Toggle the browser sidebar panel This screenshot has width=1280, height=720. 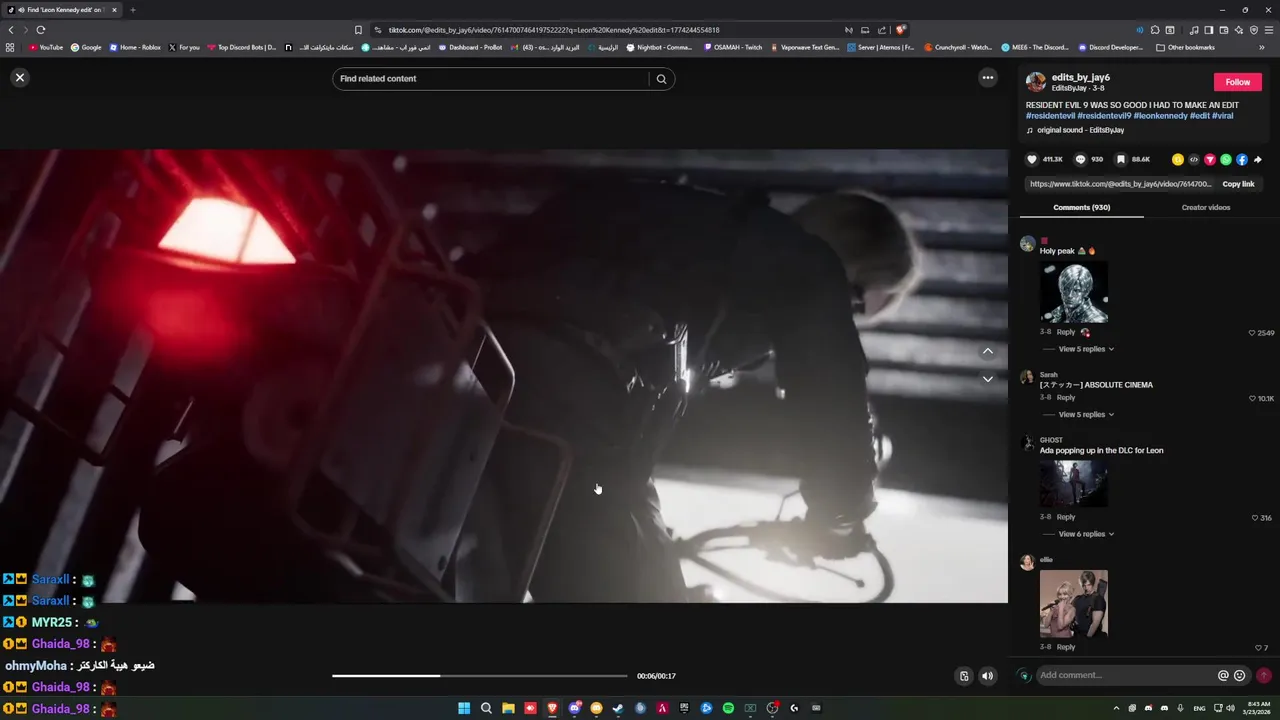pos(1208,30)
